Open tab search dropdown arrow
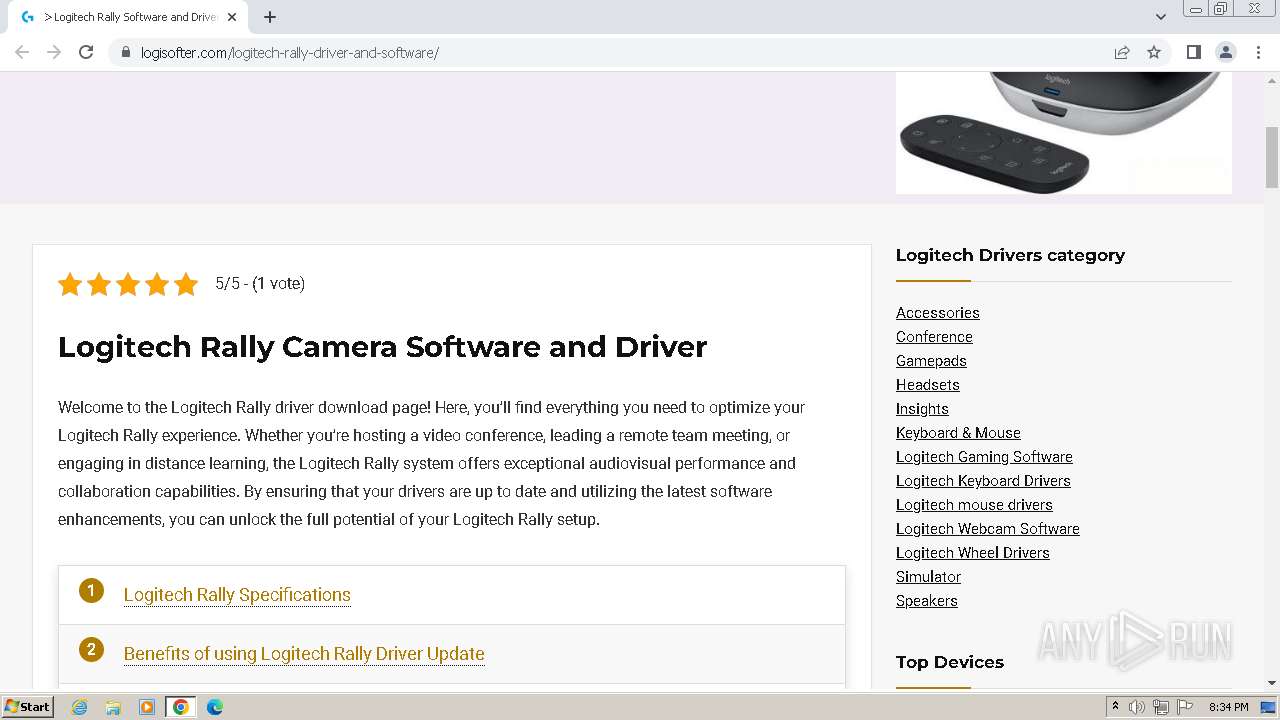This screenshot has width=1280, height=720. point(1160,17)
